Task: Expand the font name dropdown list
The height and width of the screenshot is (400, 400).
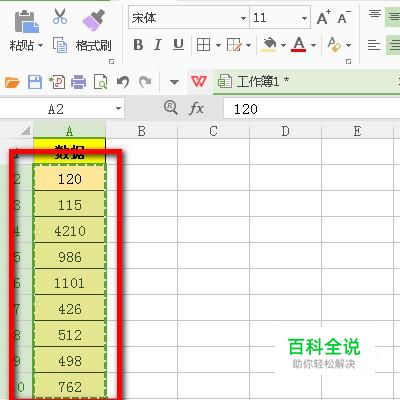Action: [x=244, y=18]
